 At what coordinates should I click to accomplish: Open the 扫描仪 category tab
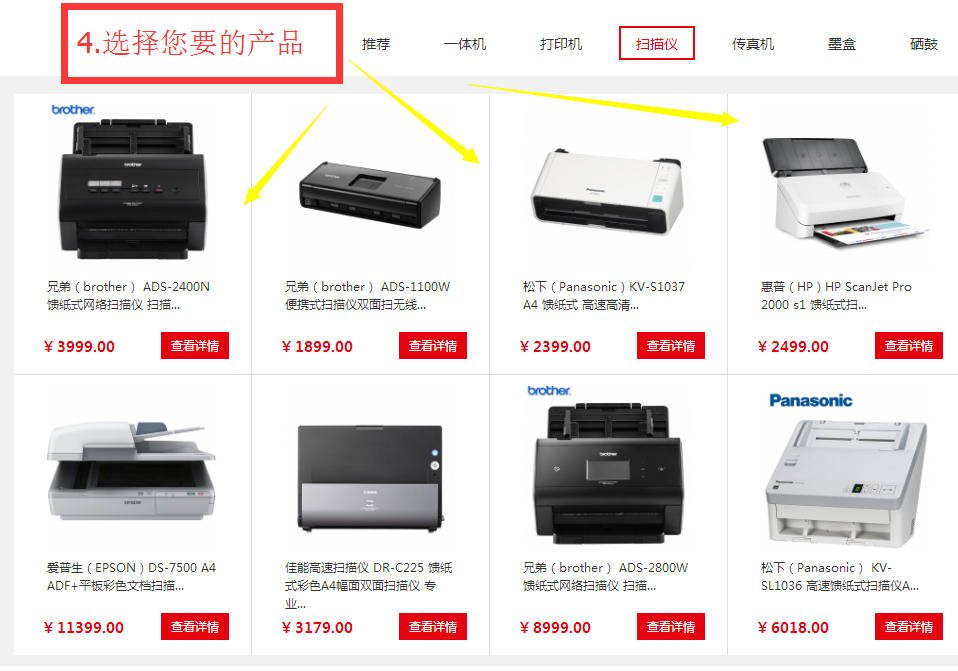pyautogui.click(x=657, y=43)
